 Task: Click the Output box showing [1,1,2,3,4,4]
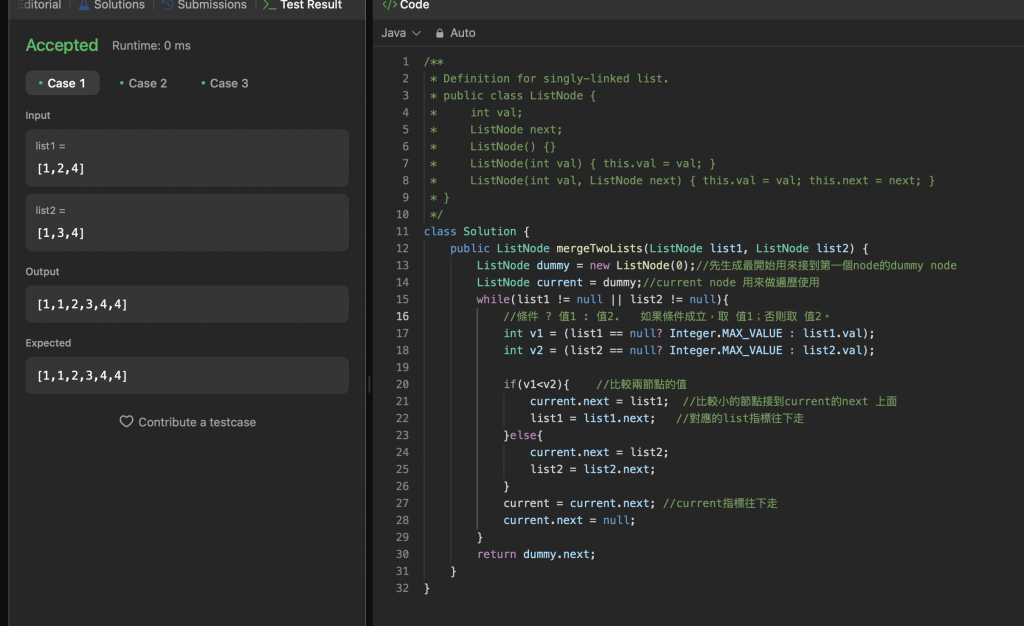(187, 304)
